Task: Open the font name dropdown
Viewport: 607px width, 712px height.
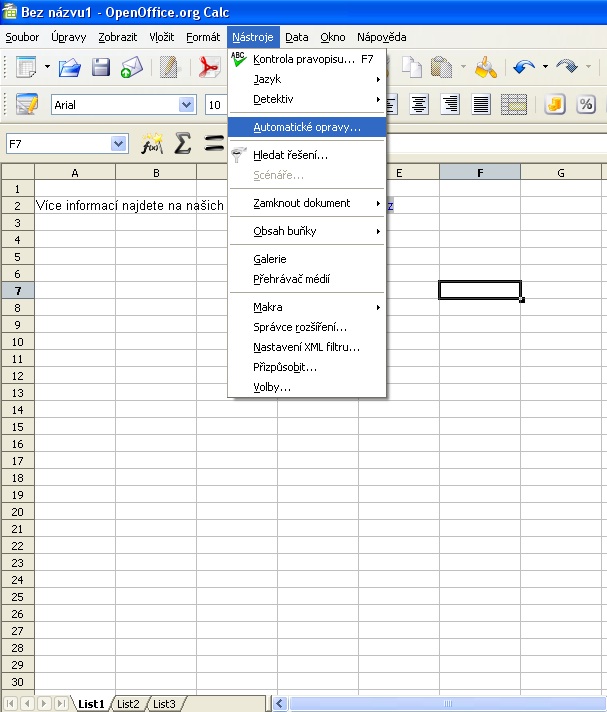Action: click(187, 105)
